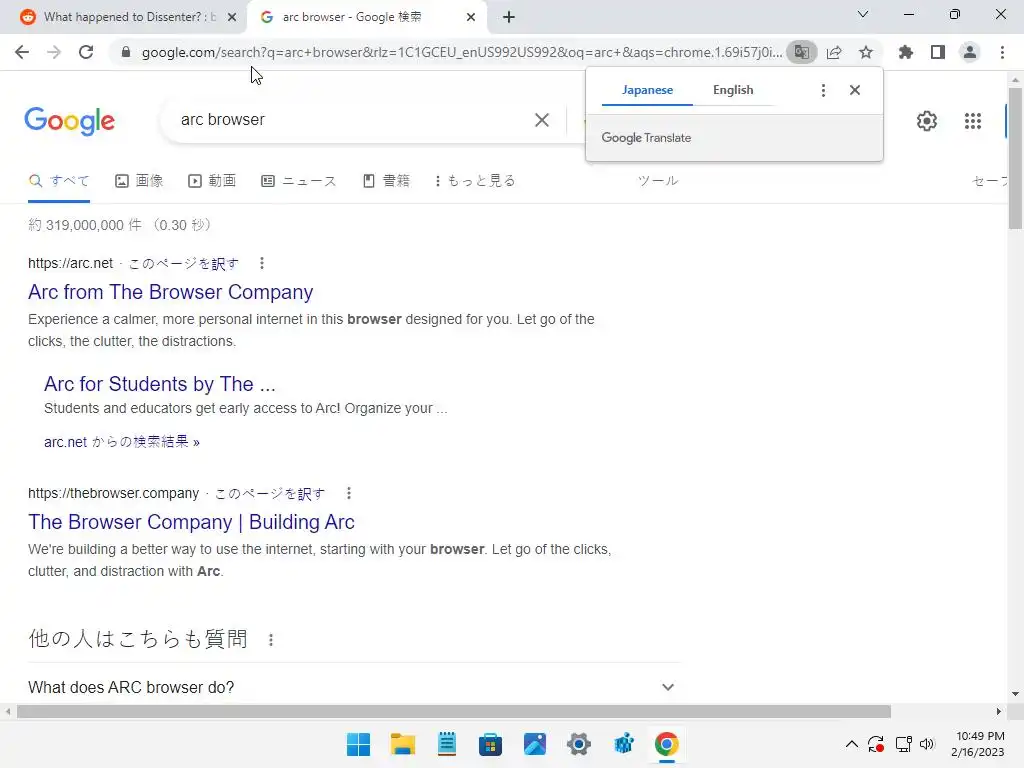The height and width of the screenshot is (768, 1024).
Task: View site information lock icon
Action: 126,52
